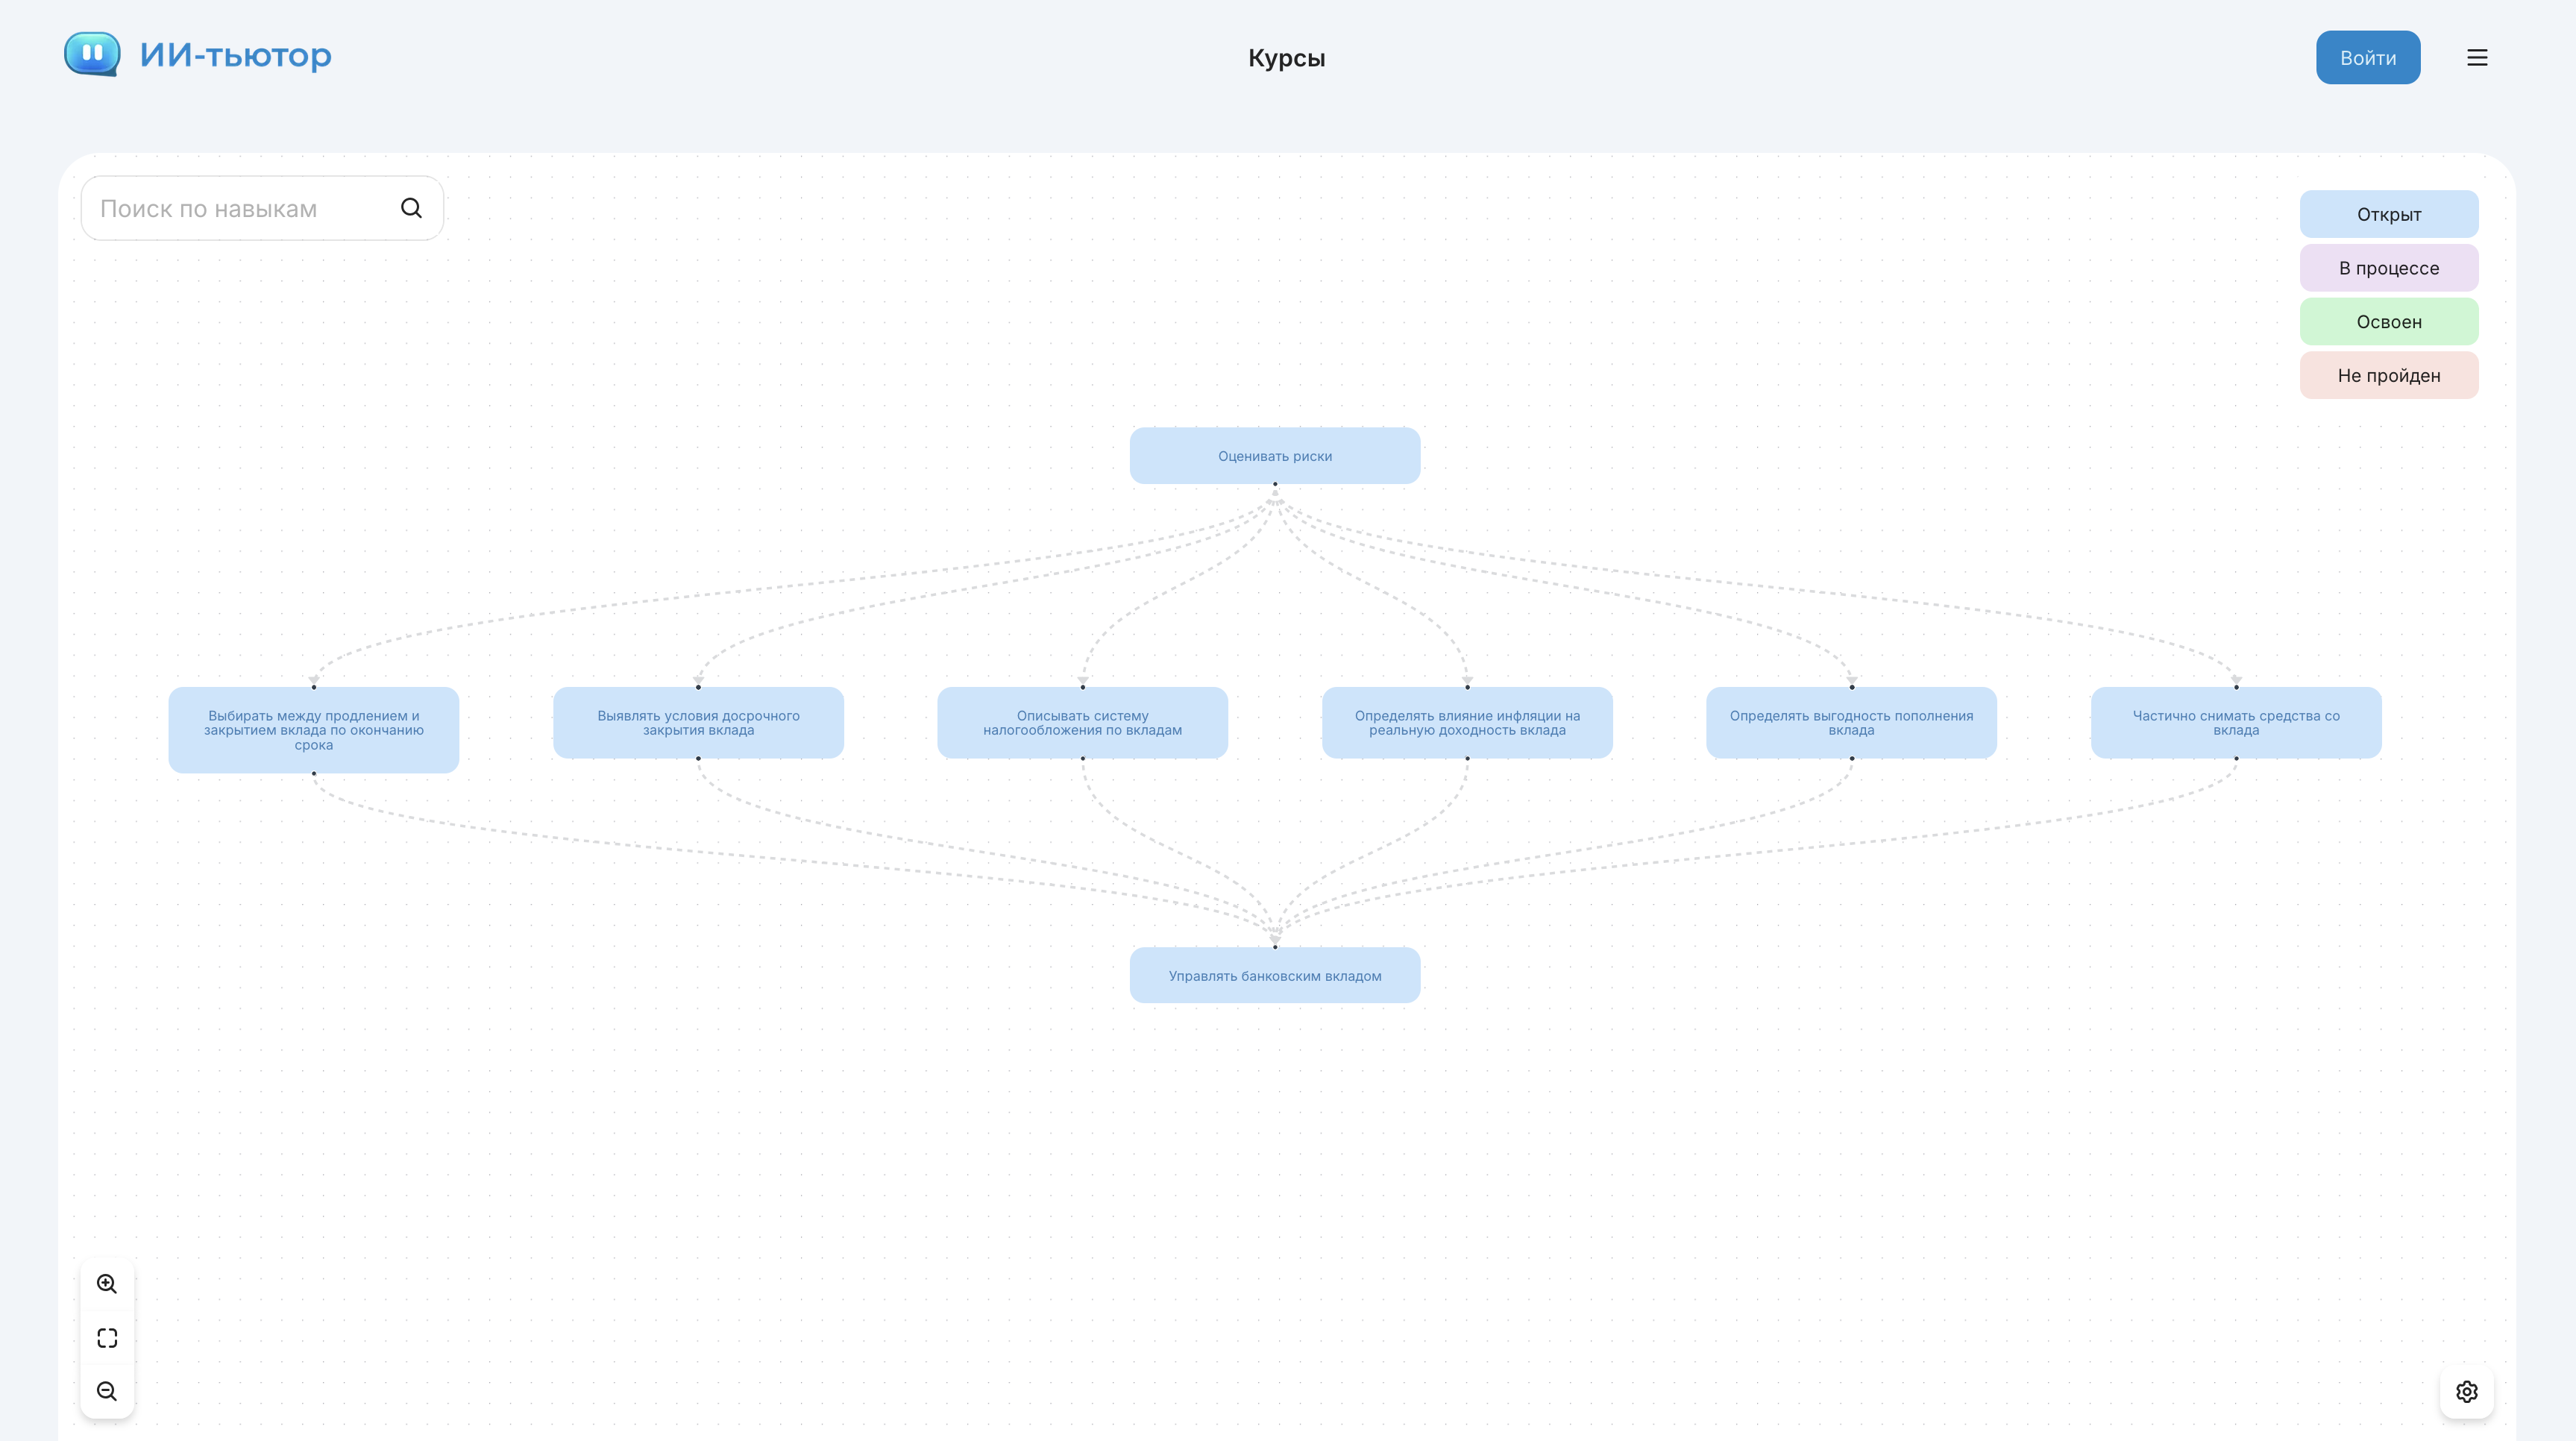2576x1441 pixels.
Task: Click the search magnifier icon
Action: point(411,208)
